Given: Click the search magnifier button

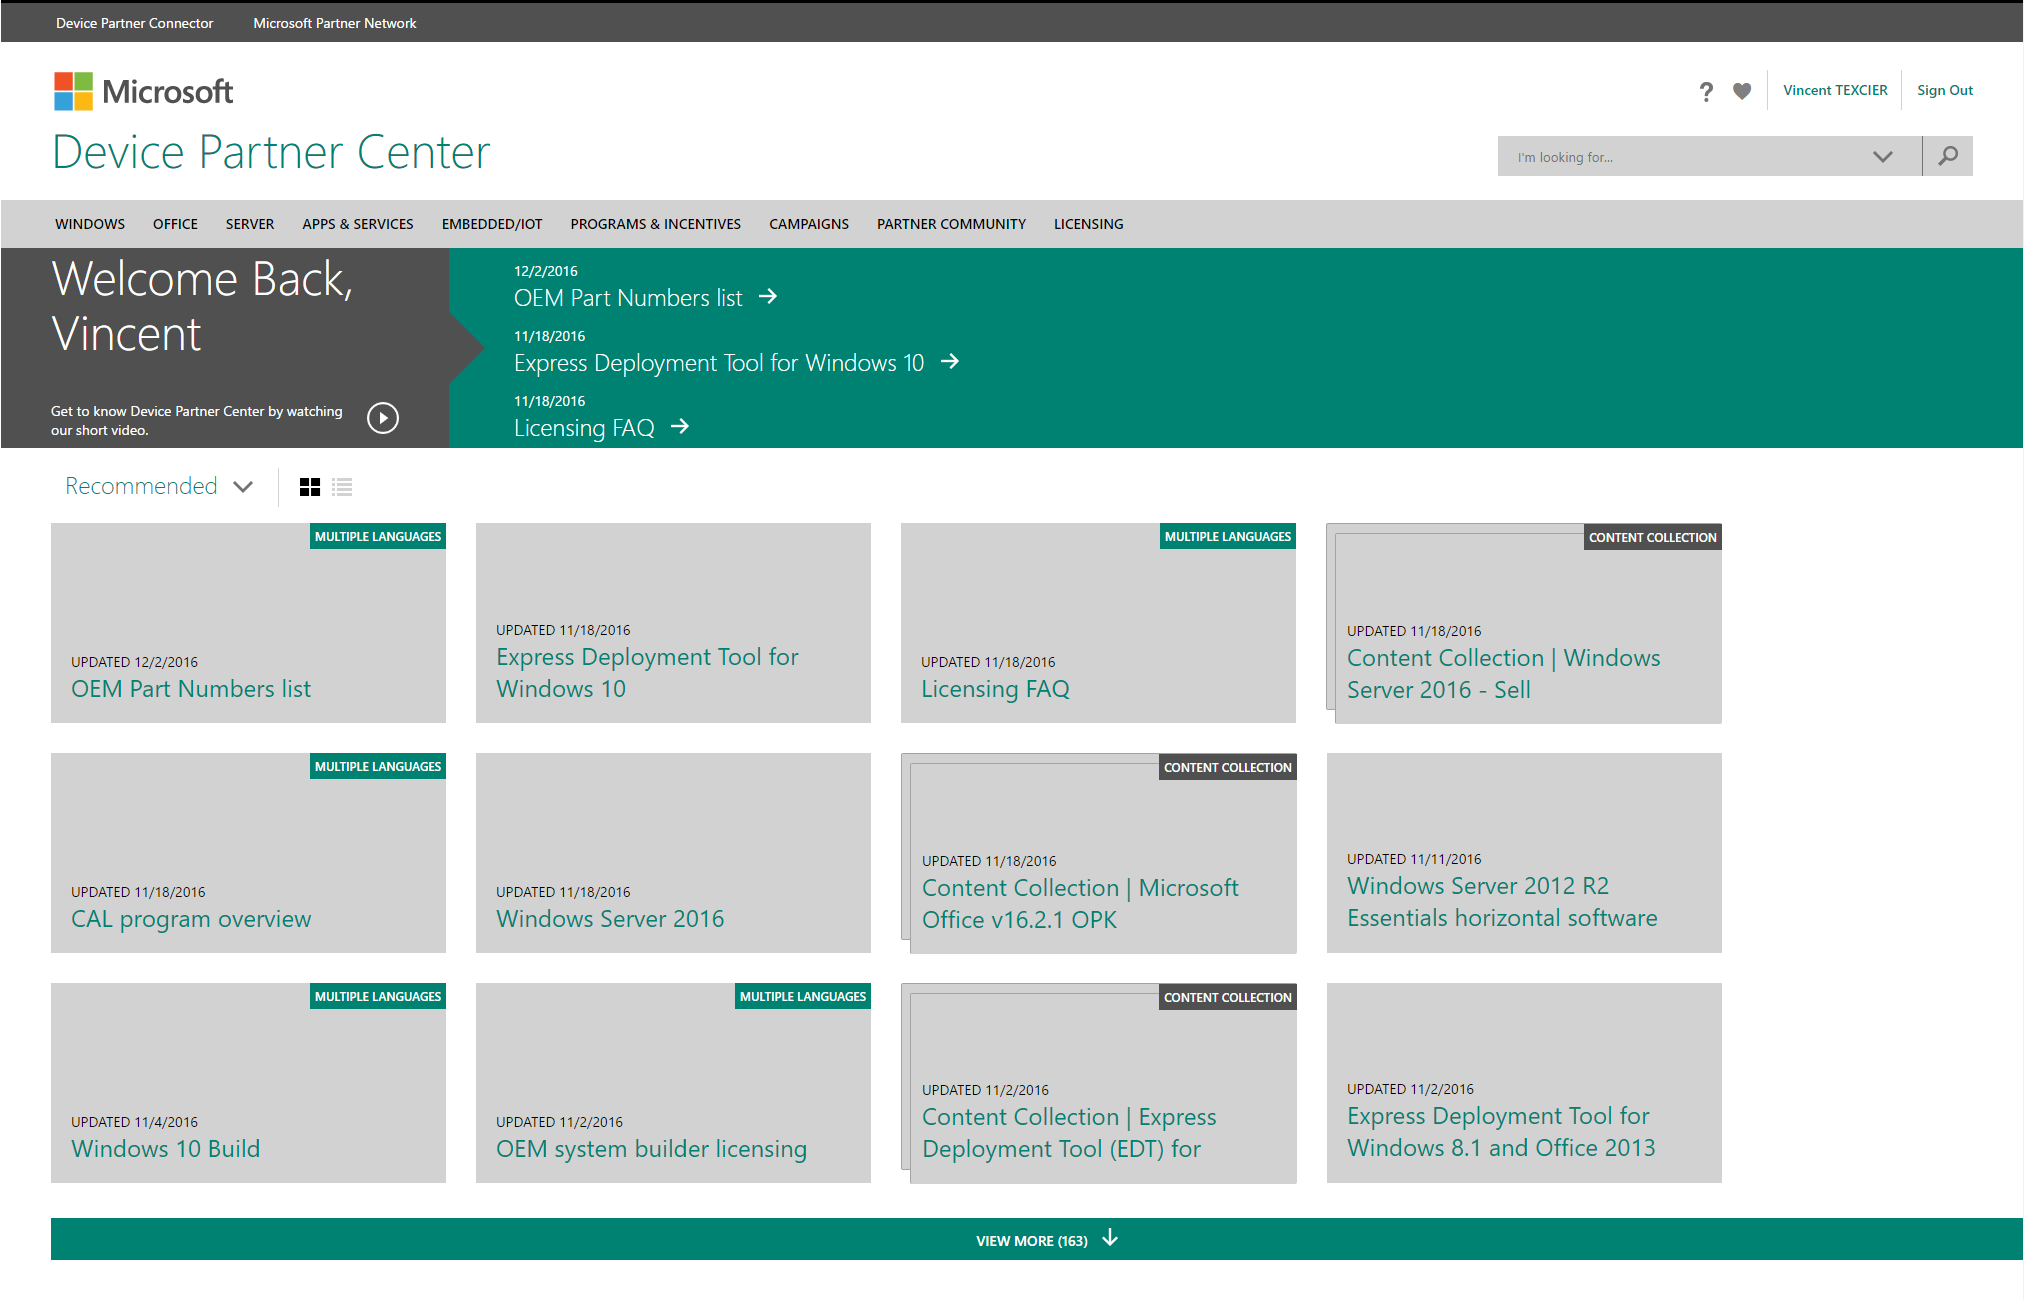Looking at the screenshot, I should (x=1947, y=156).
